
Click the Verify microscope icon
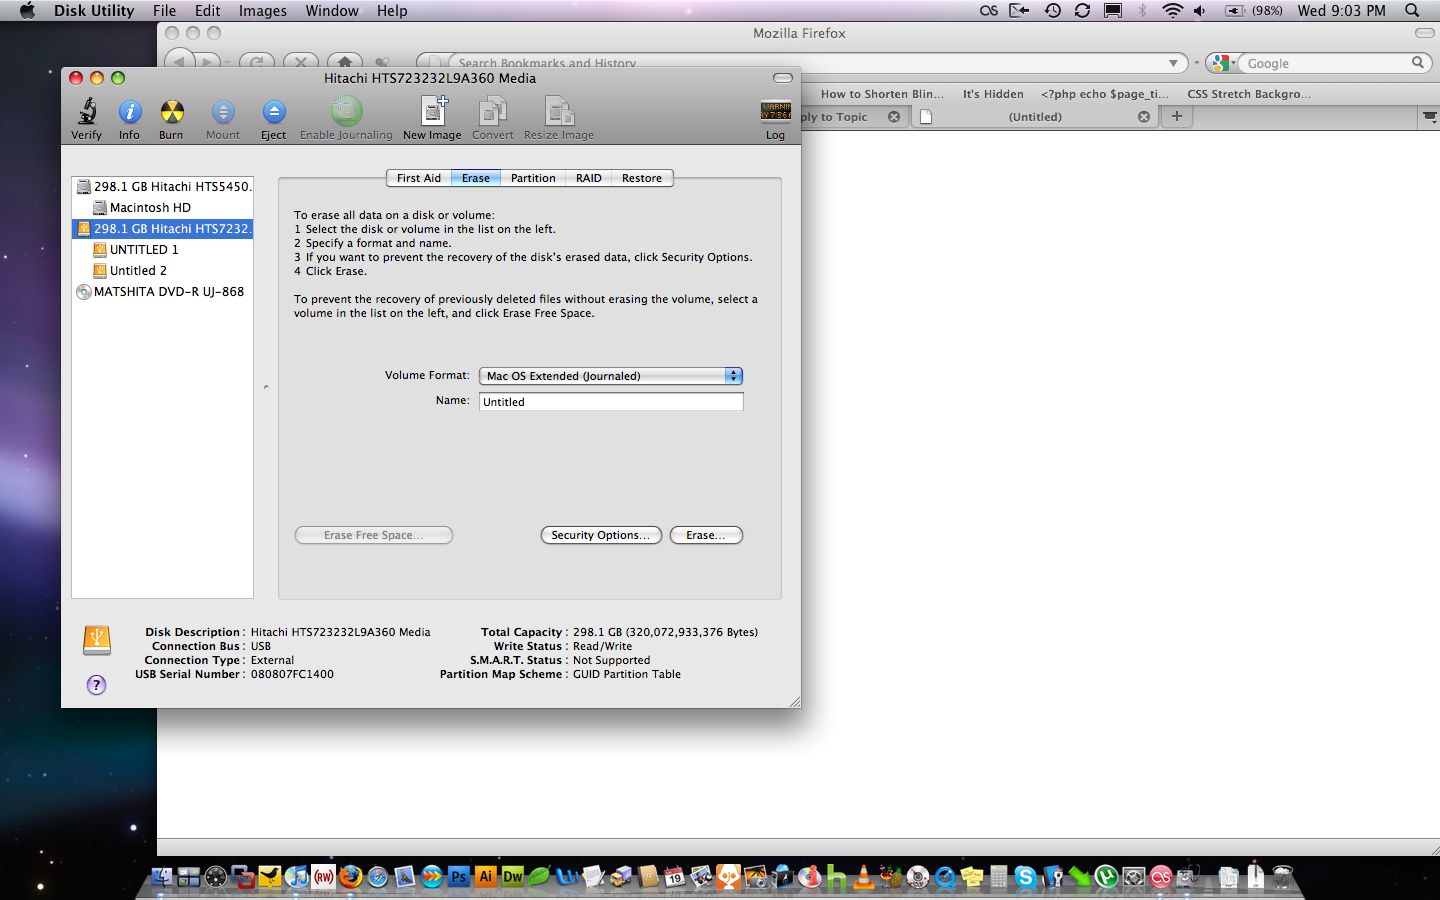87,111
